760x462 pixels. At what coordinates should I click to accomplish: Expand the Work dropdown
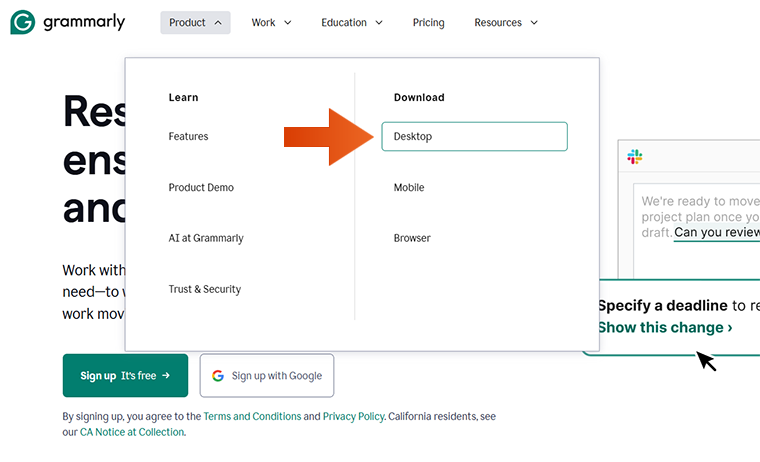click(271, 23)
